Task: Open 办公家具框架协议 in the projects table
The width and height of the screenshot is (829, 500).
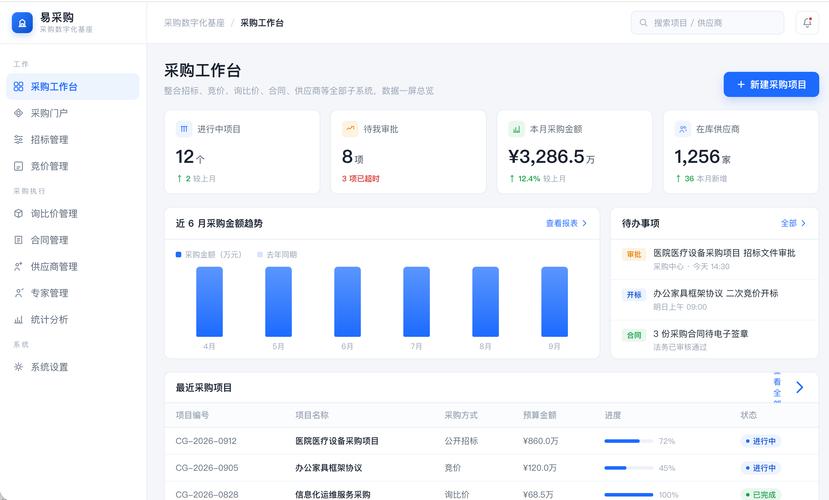Action: point(328,468)
